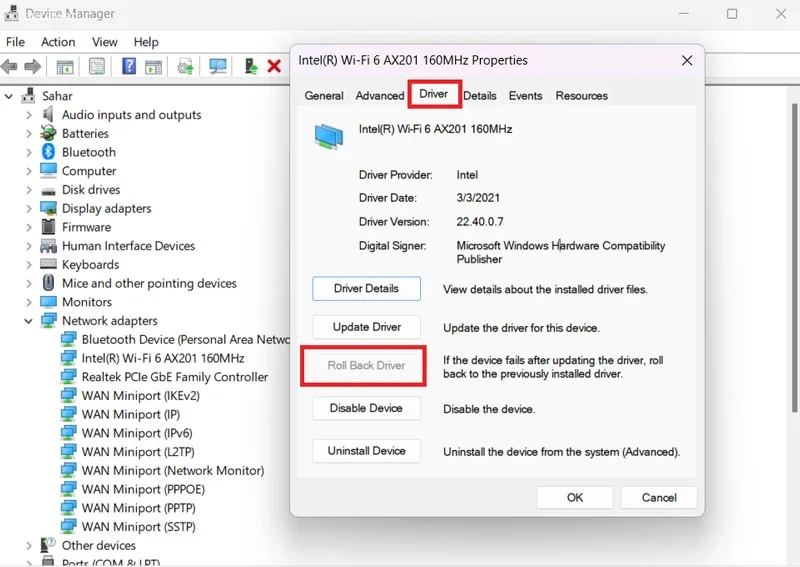Screen dimensions: 800x567
Task: Expand the Other devices category
Action: coord(29,546)
